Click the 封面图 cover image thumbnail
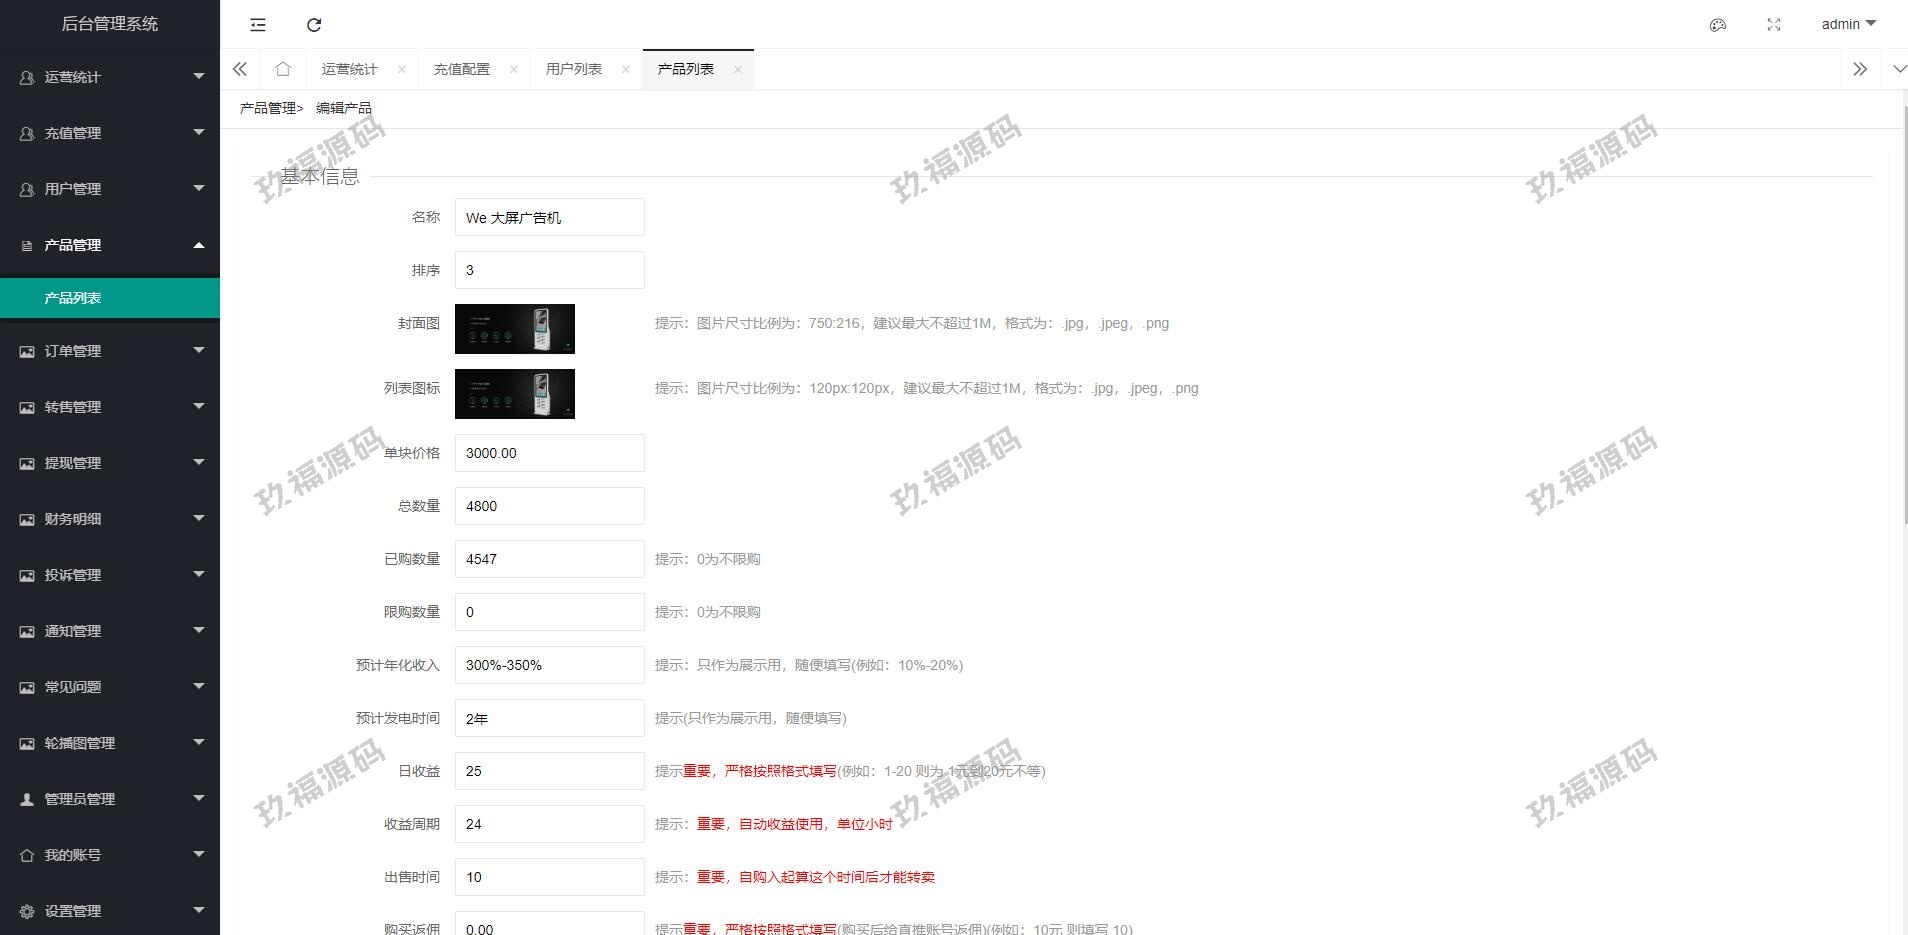 click(515, 329)
